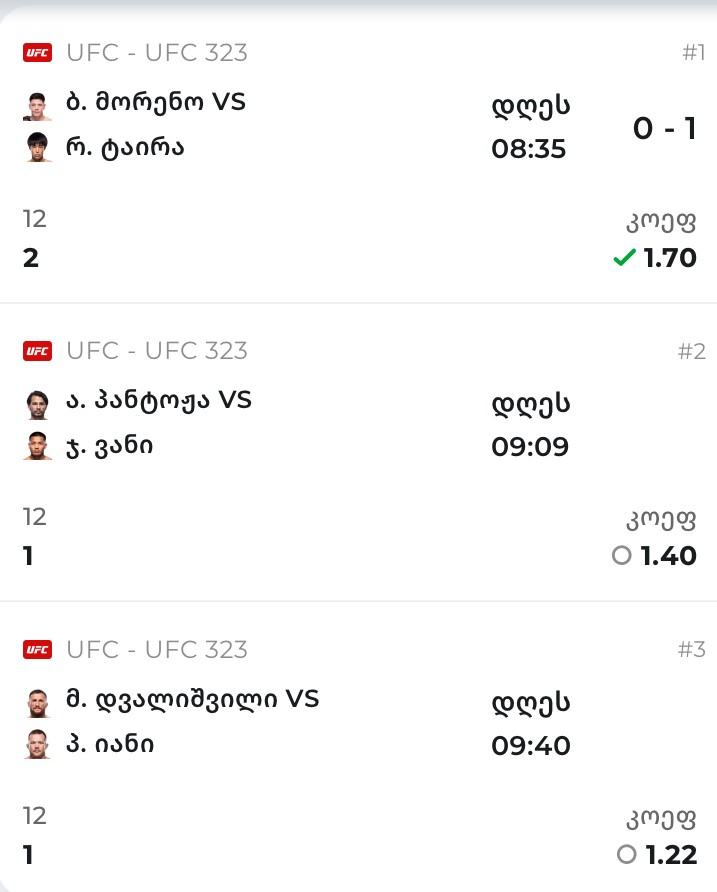717x892 pixels.
Task: Click the 0 - 1 final score
Action: point(664,128)
